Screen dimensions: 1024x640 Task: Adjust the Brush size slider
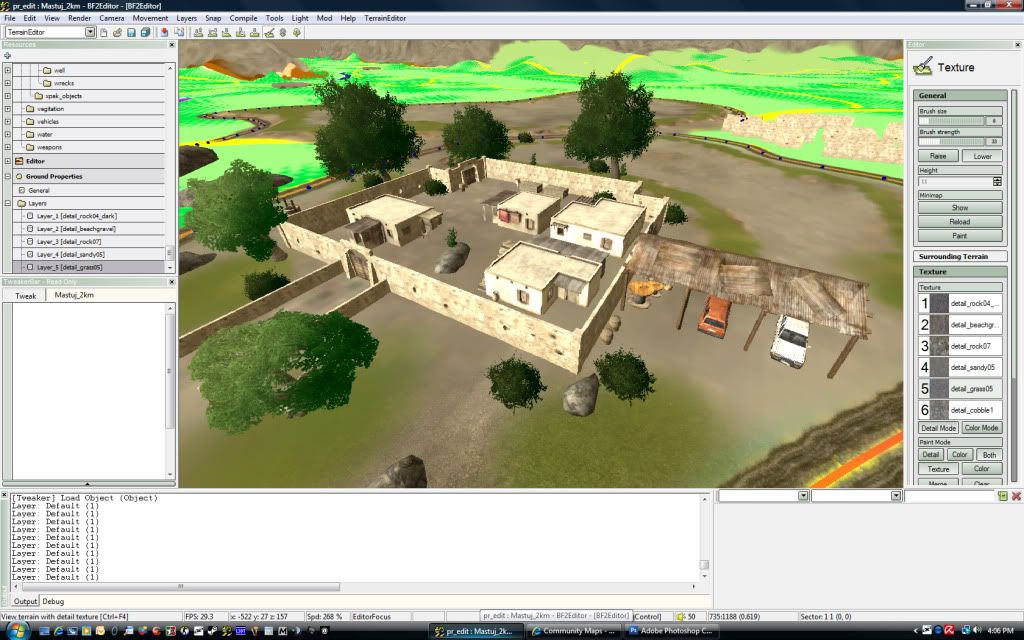click(x=950, y=120)
